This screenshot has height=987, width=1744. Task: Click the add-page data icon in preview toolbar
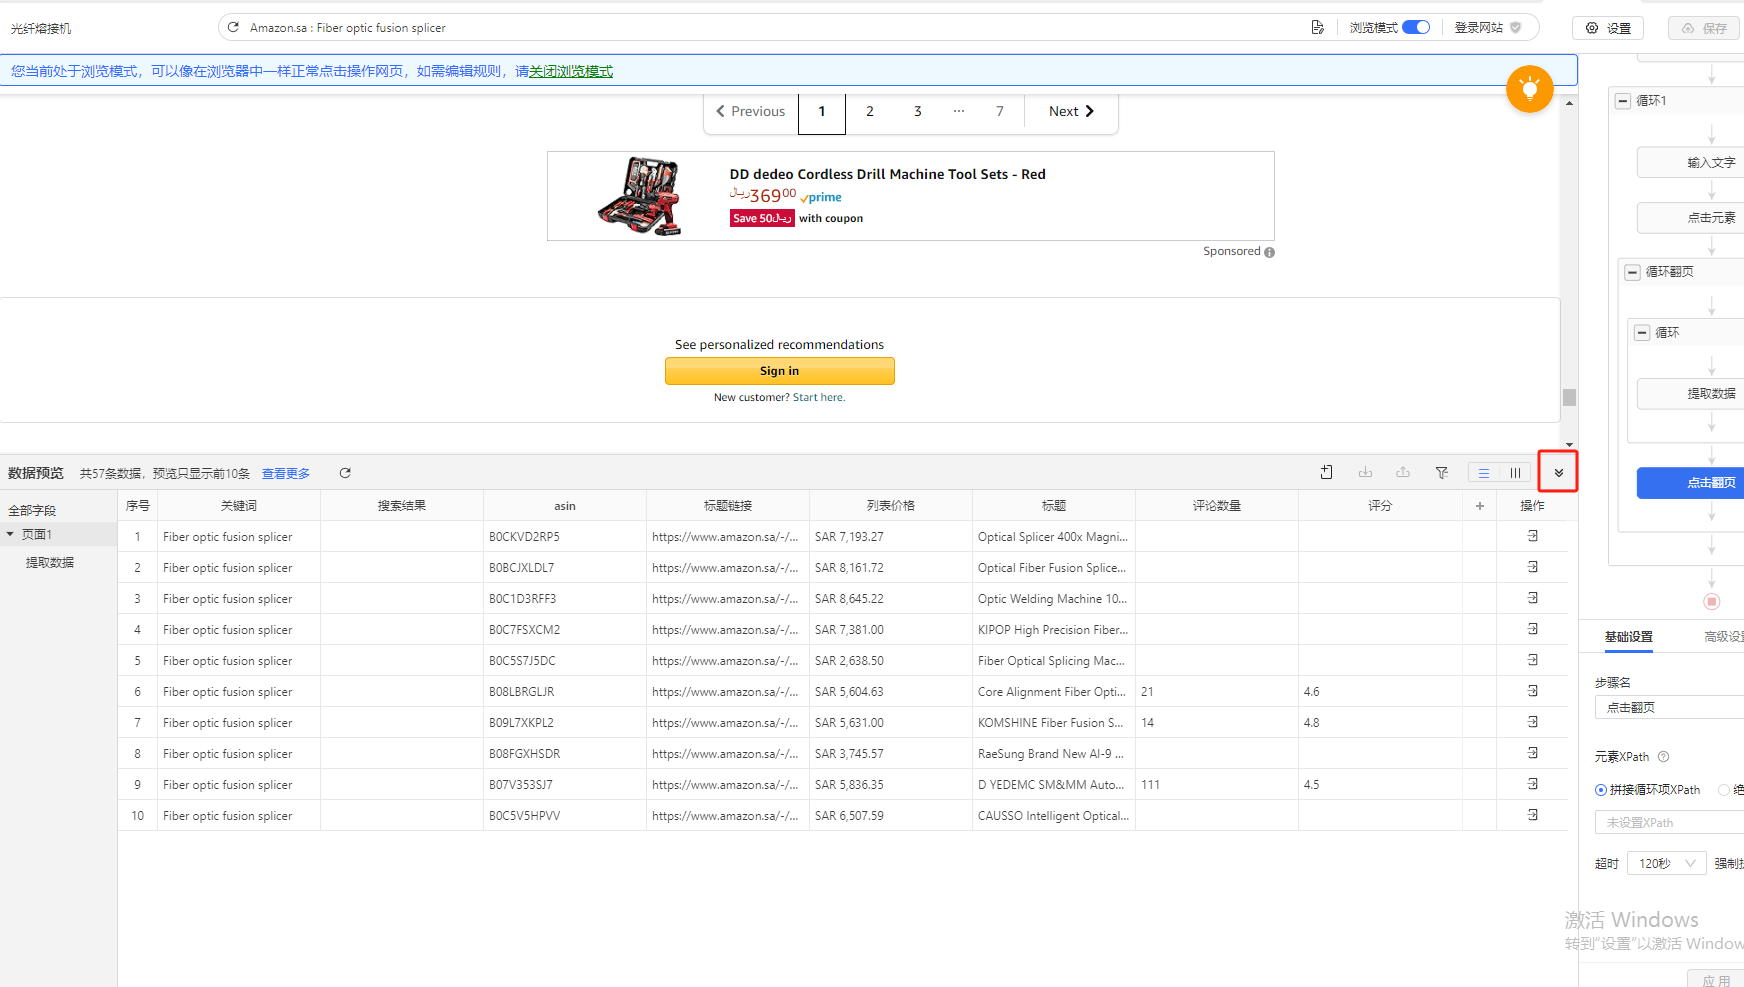(x=1326, y=472)
